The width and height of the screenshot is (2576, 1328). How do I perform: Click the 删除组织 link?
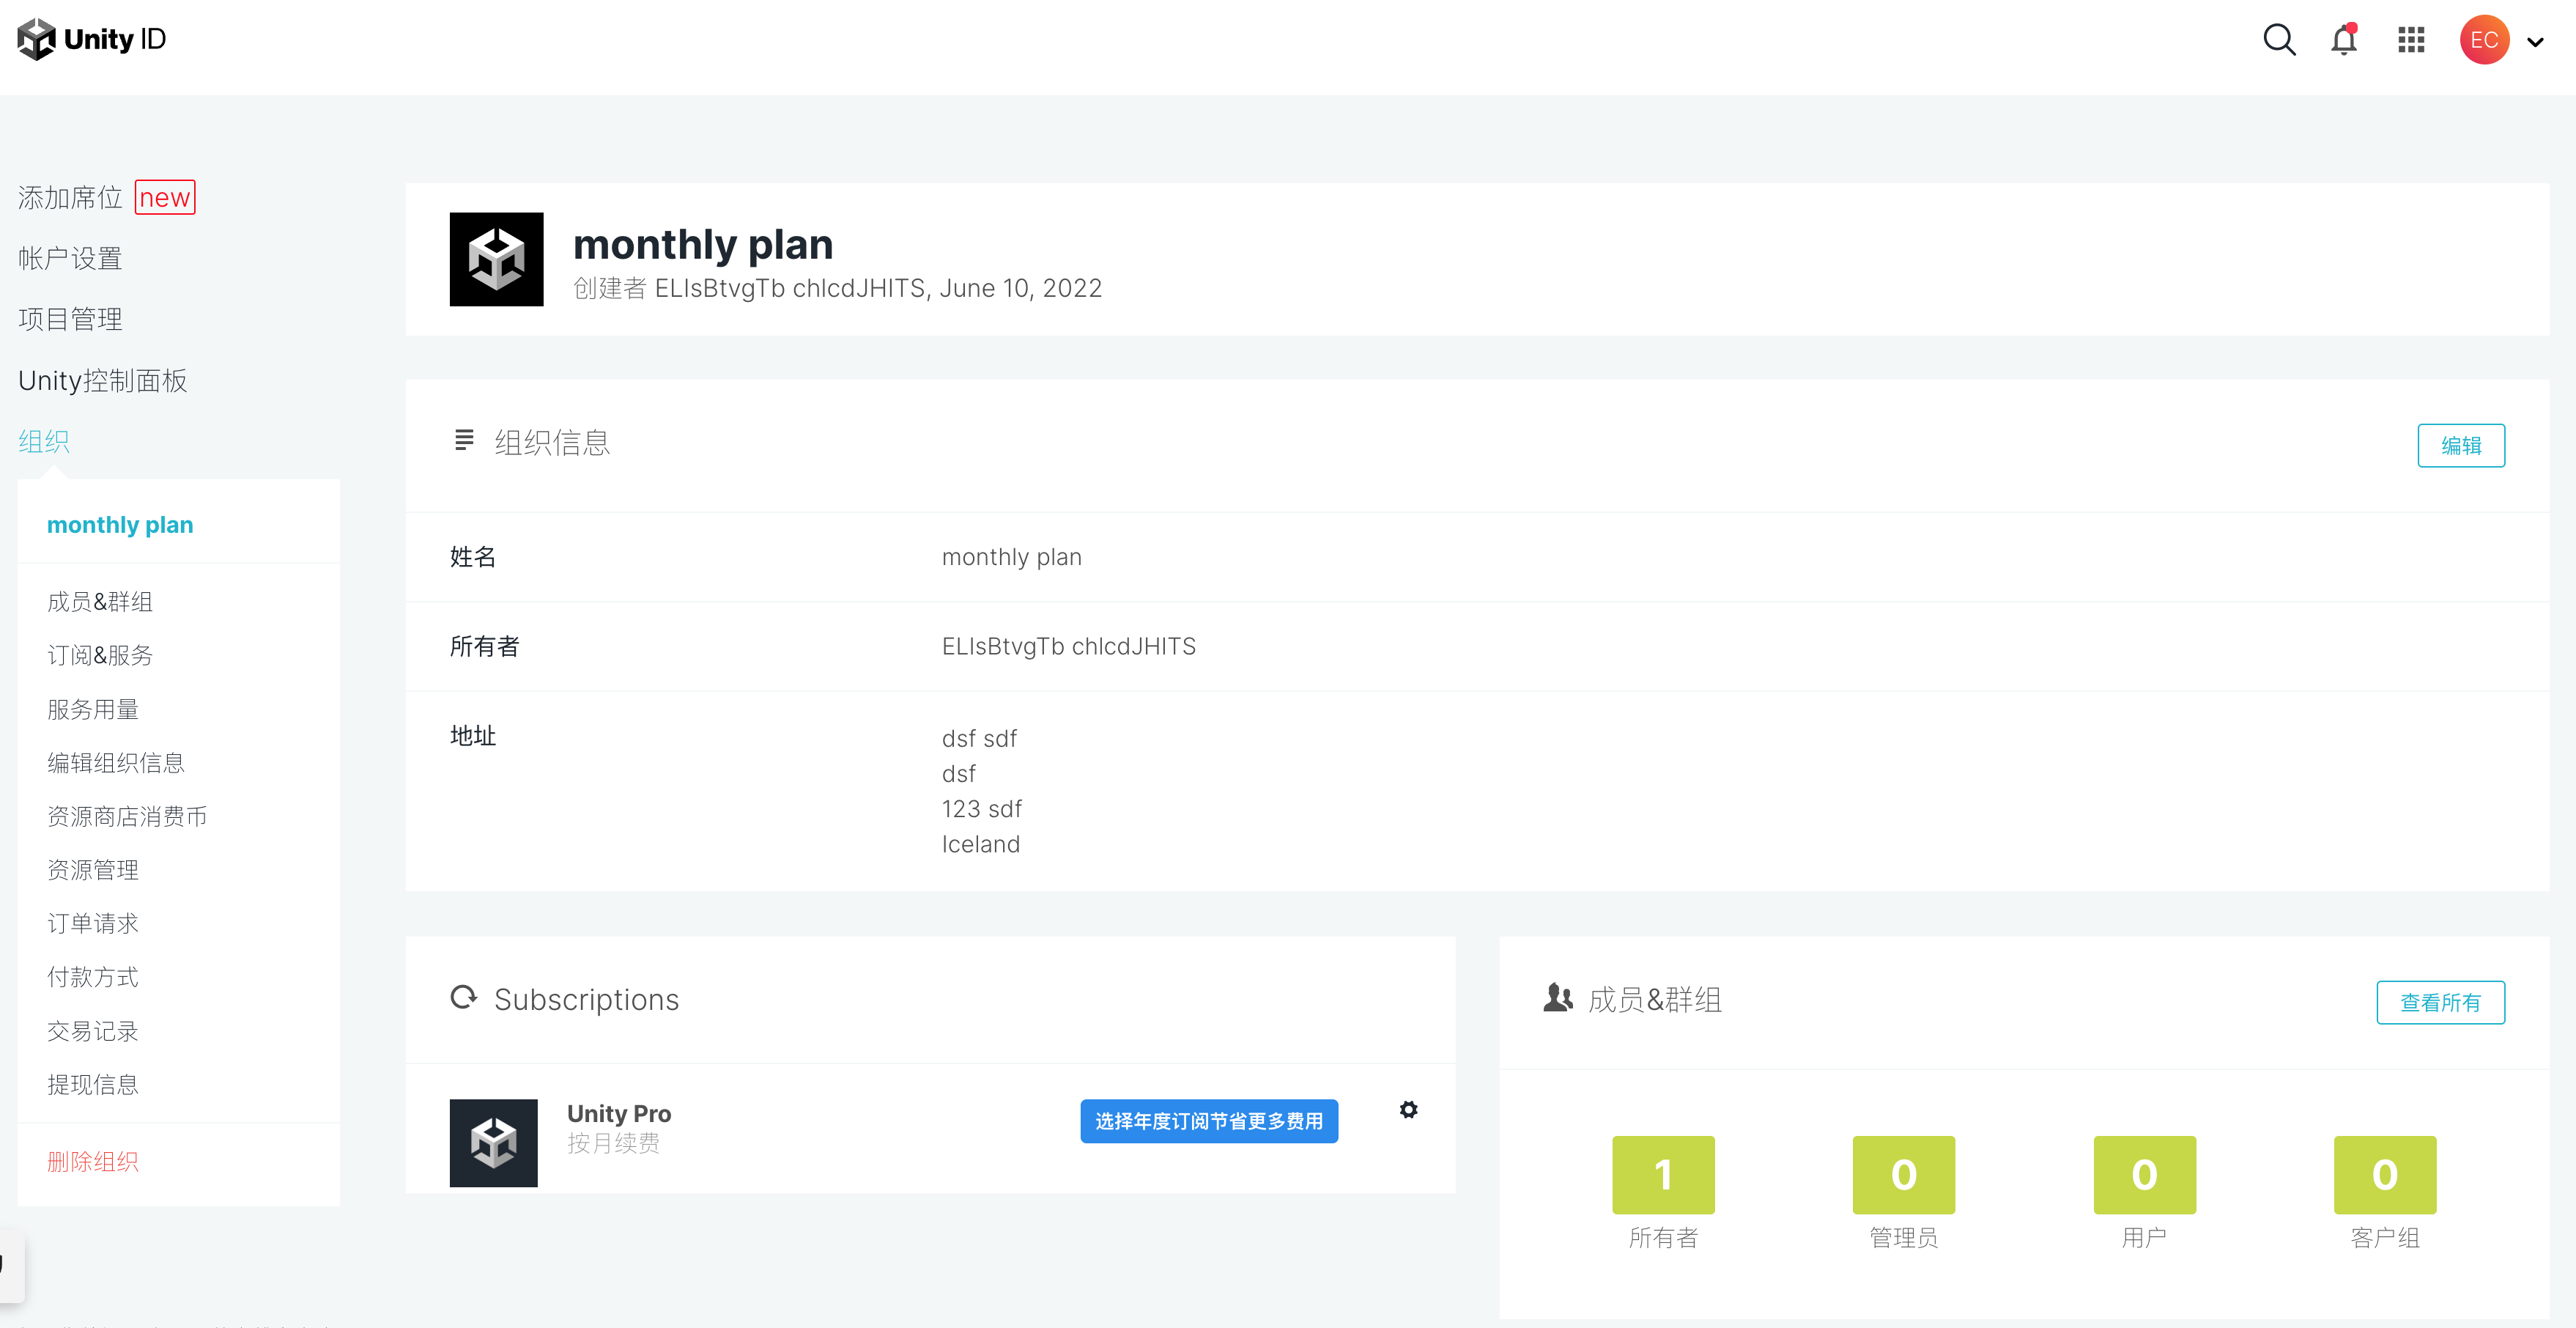pyautogui.click(x=92, y=1161)
